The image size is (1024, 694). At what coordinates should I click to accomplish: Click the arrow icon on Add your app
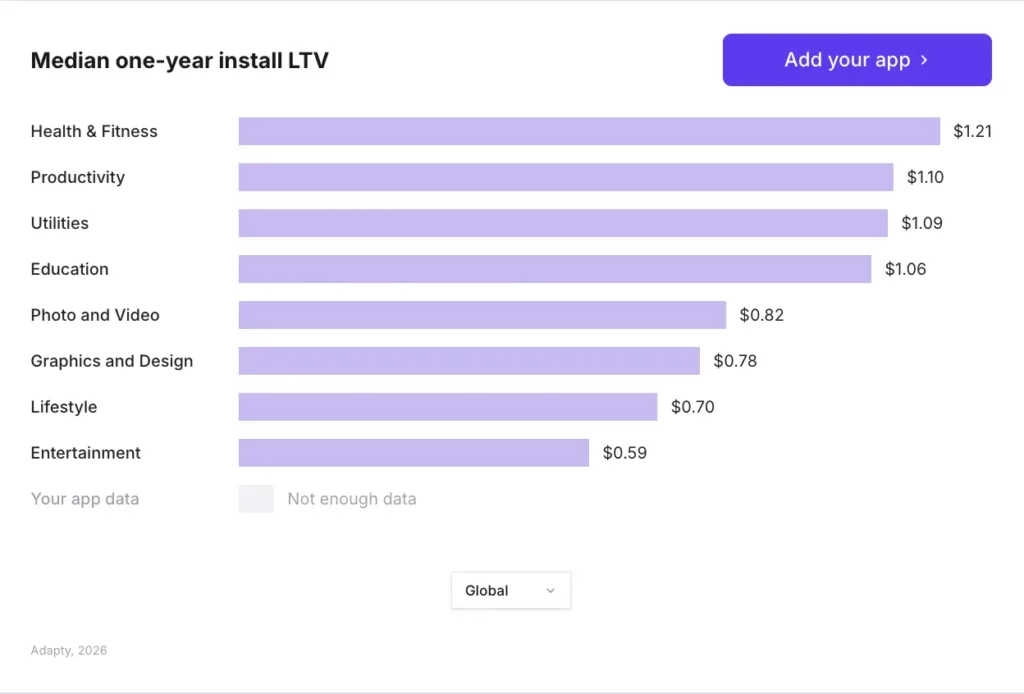click(x=922, y=60)
